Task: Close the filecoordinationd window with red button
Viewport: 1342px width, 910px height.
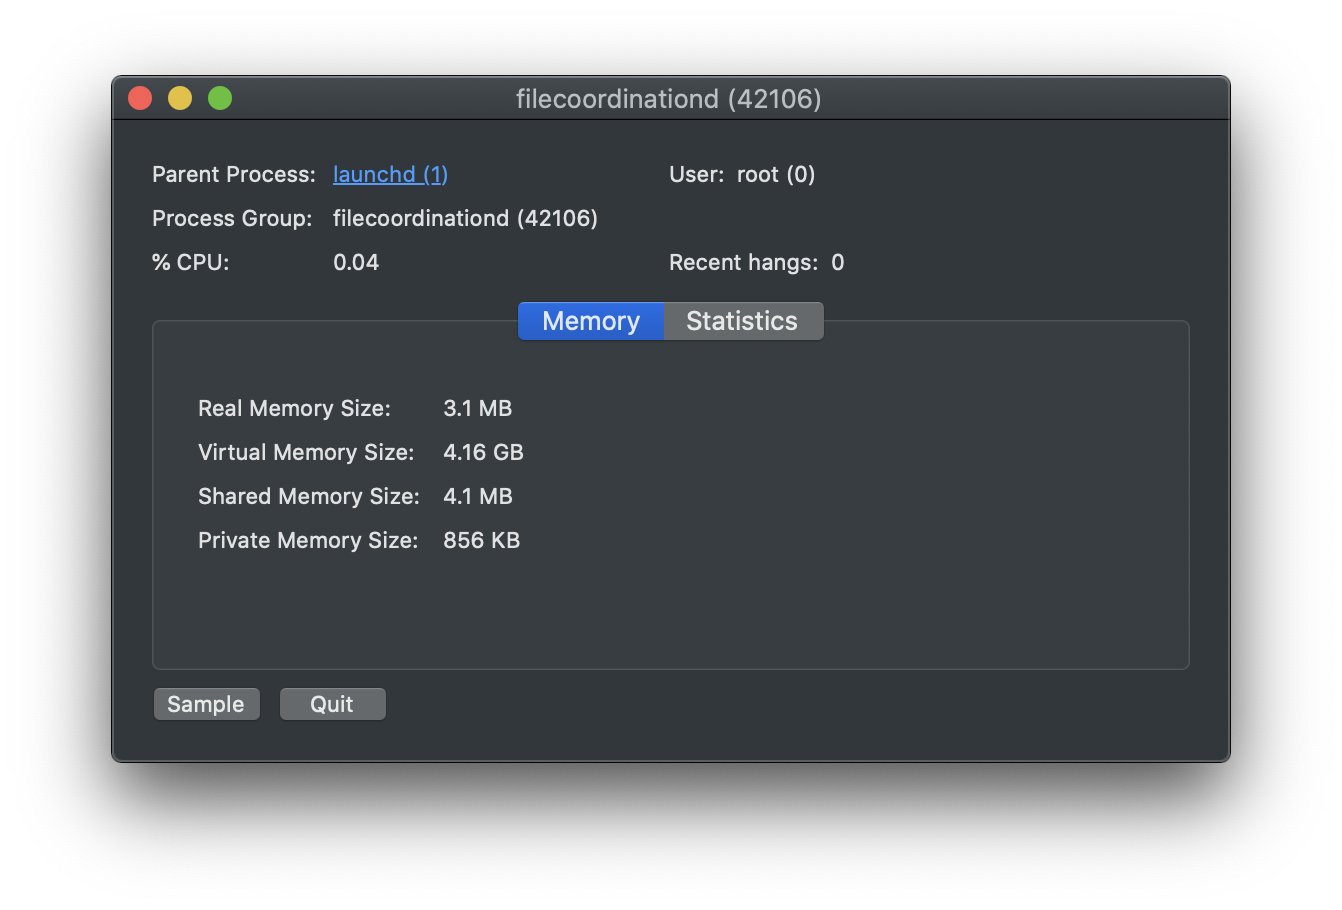Action: tap(140, 98)
